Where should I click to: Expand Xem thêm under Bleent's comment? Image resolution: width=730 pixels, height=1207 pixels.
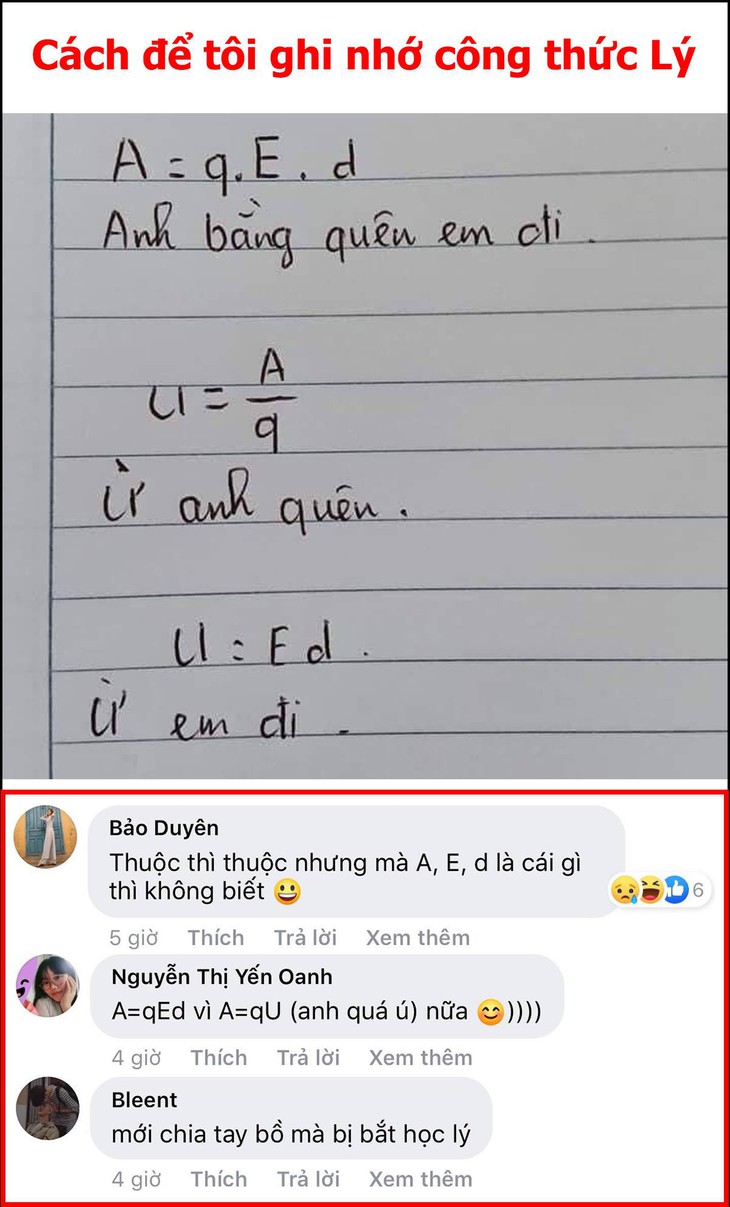point(420,1179)
